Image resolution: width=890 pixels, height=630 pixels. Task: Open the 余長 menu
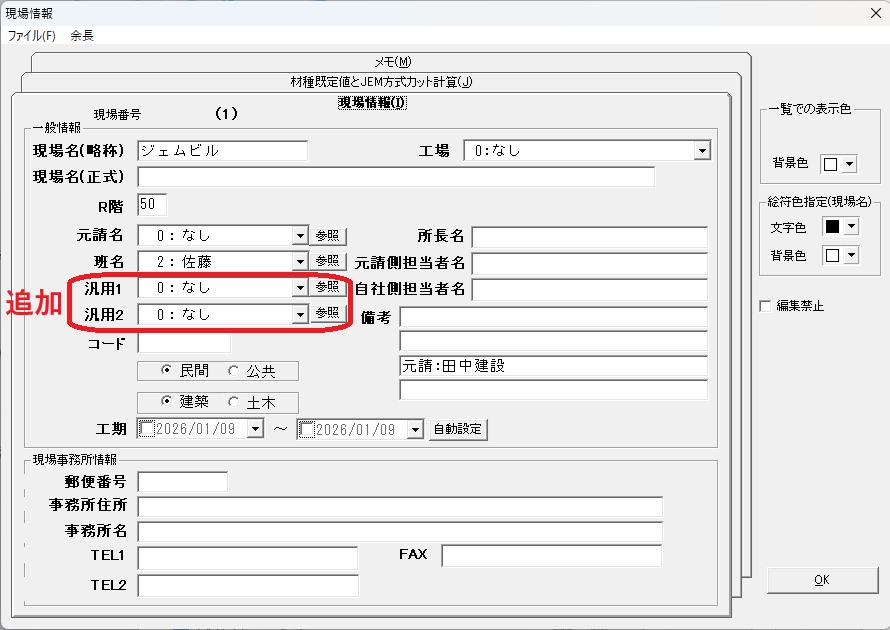(x=82, y=35)
